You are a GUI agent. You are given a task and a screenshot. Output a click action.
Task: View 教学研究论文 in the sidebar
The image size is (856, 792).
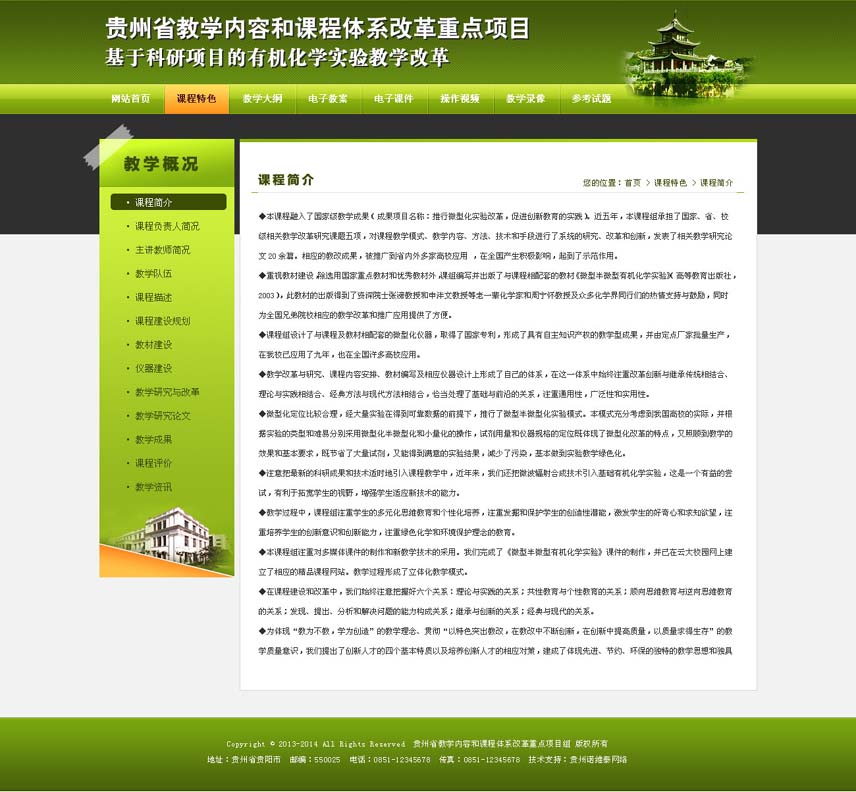pyautogui.click(x=163, y=416)
